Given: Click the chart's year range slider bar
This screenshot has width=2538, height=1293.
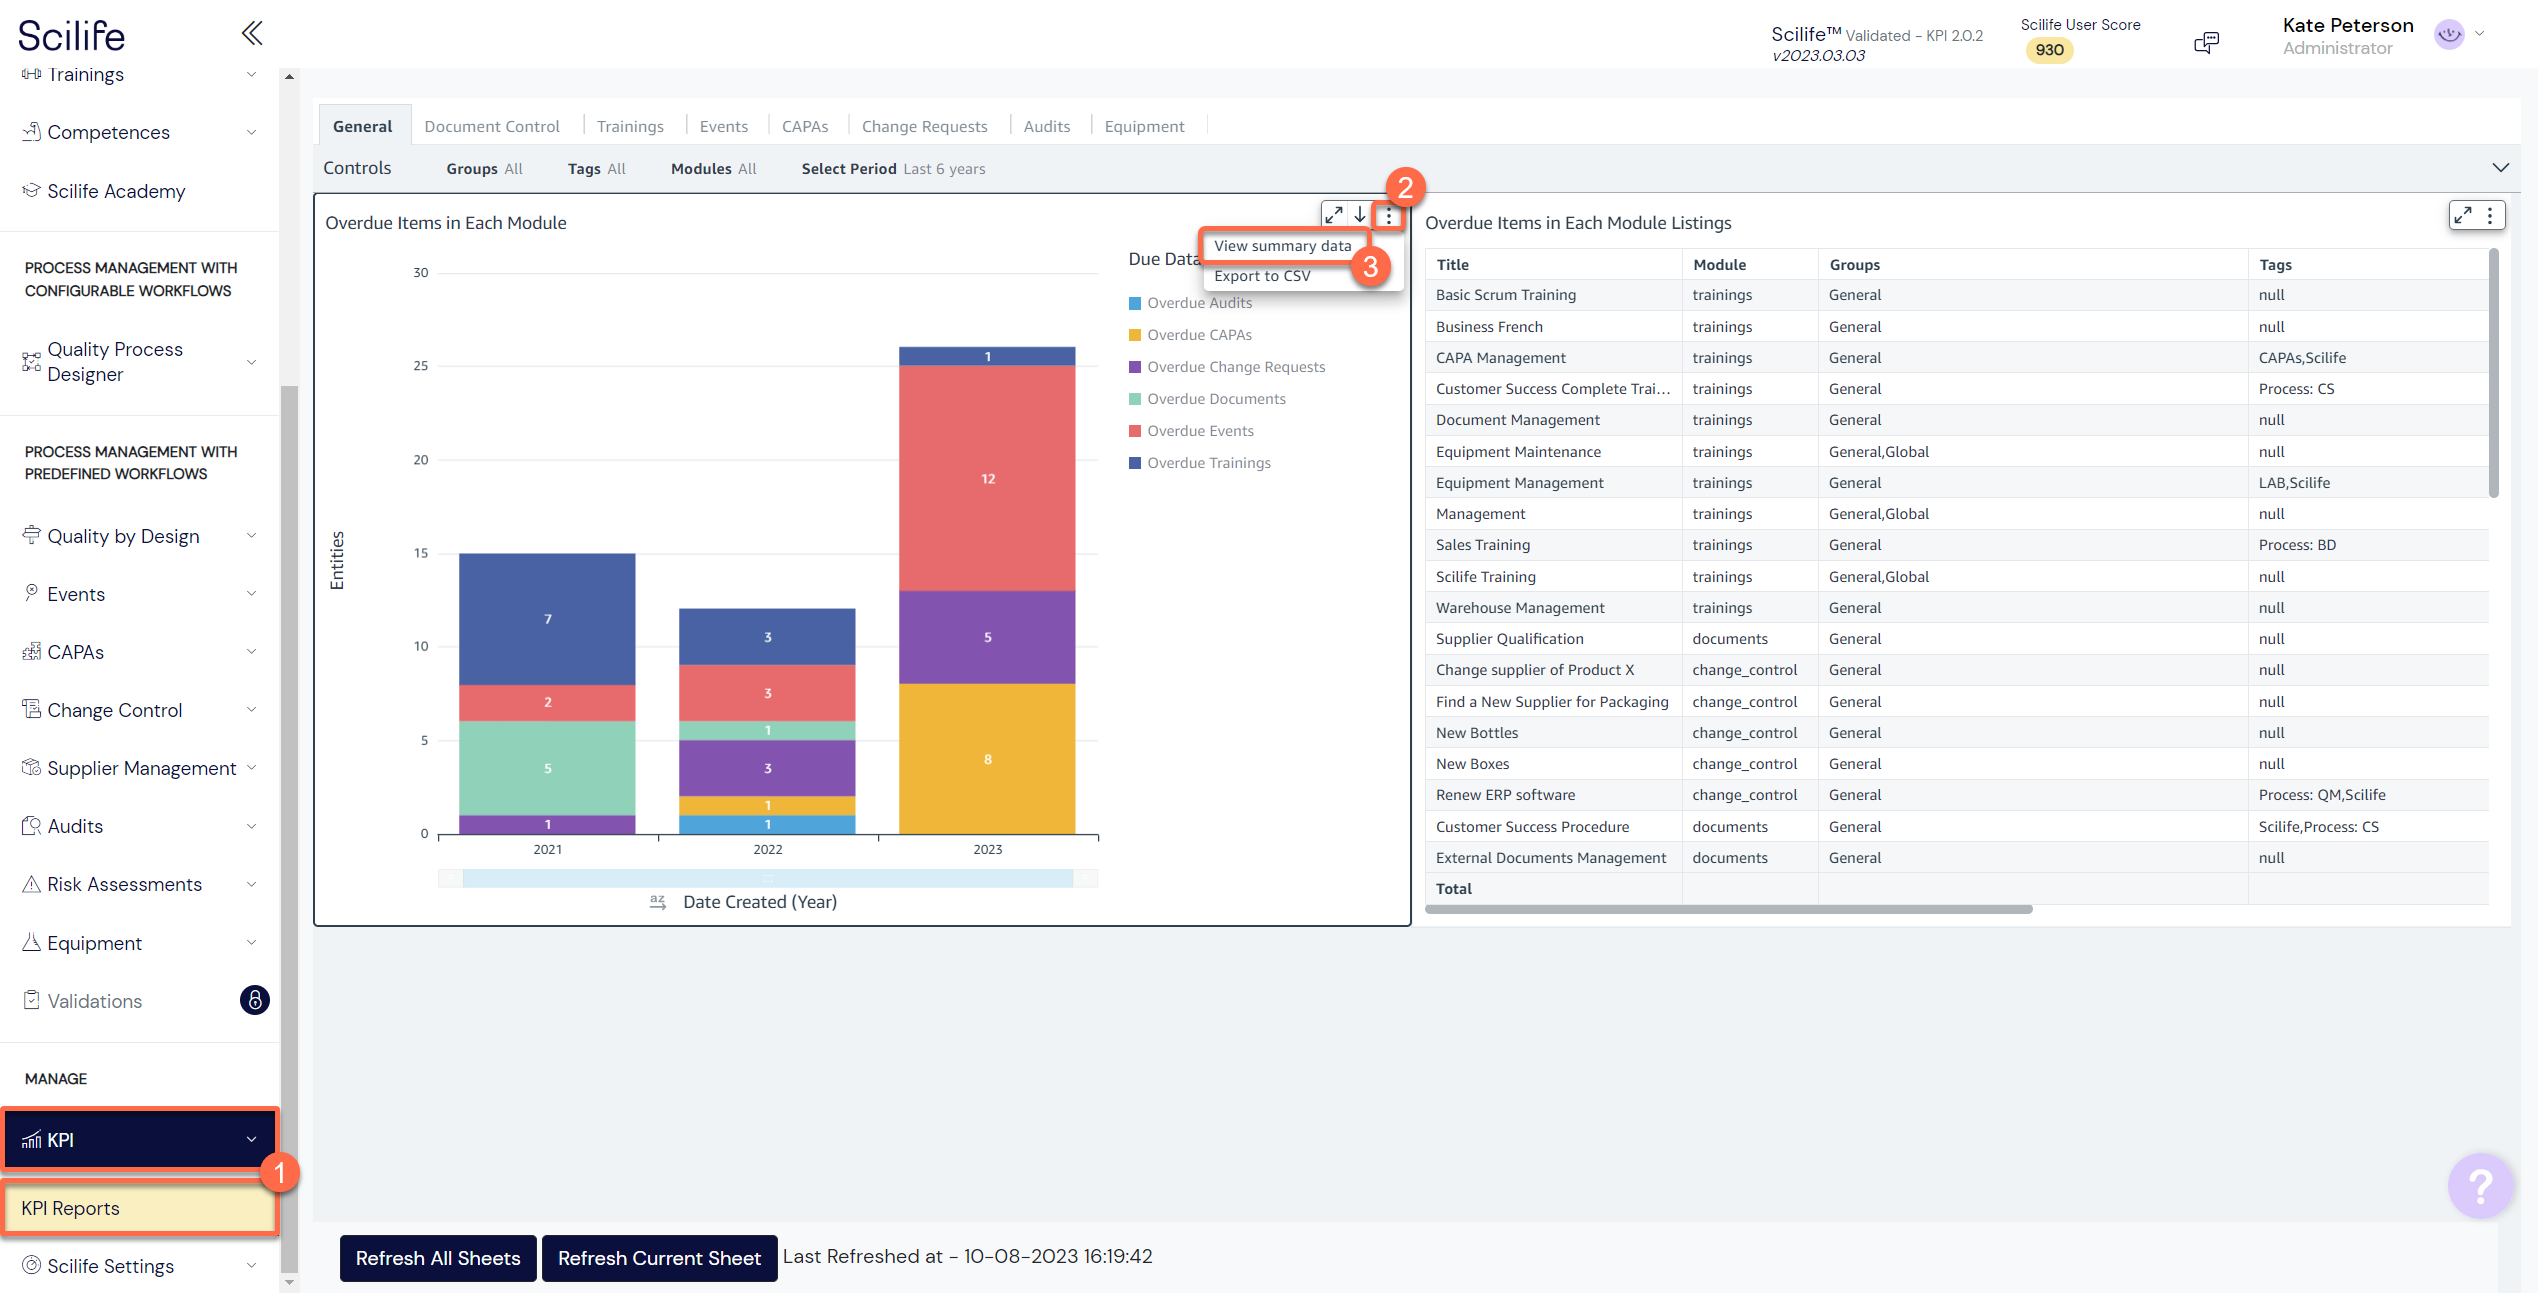Looking at the screenshot, I should tap(768, 878).
